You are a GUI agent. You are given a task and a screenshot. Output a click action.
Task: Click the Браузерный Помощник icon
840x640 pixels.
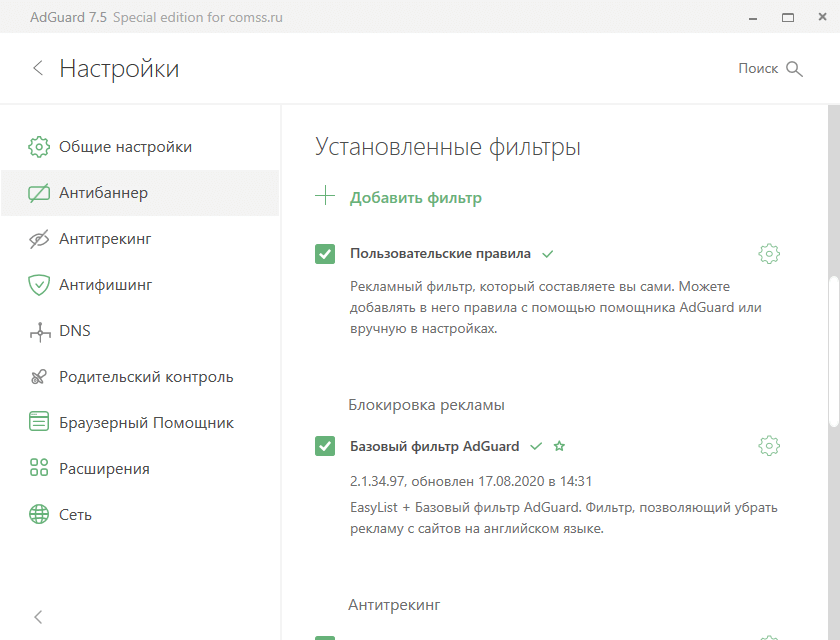(x=39, y=421)
